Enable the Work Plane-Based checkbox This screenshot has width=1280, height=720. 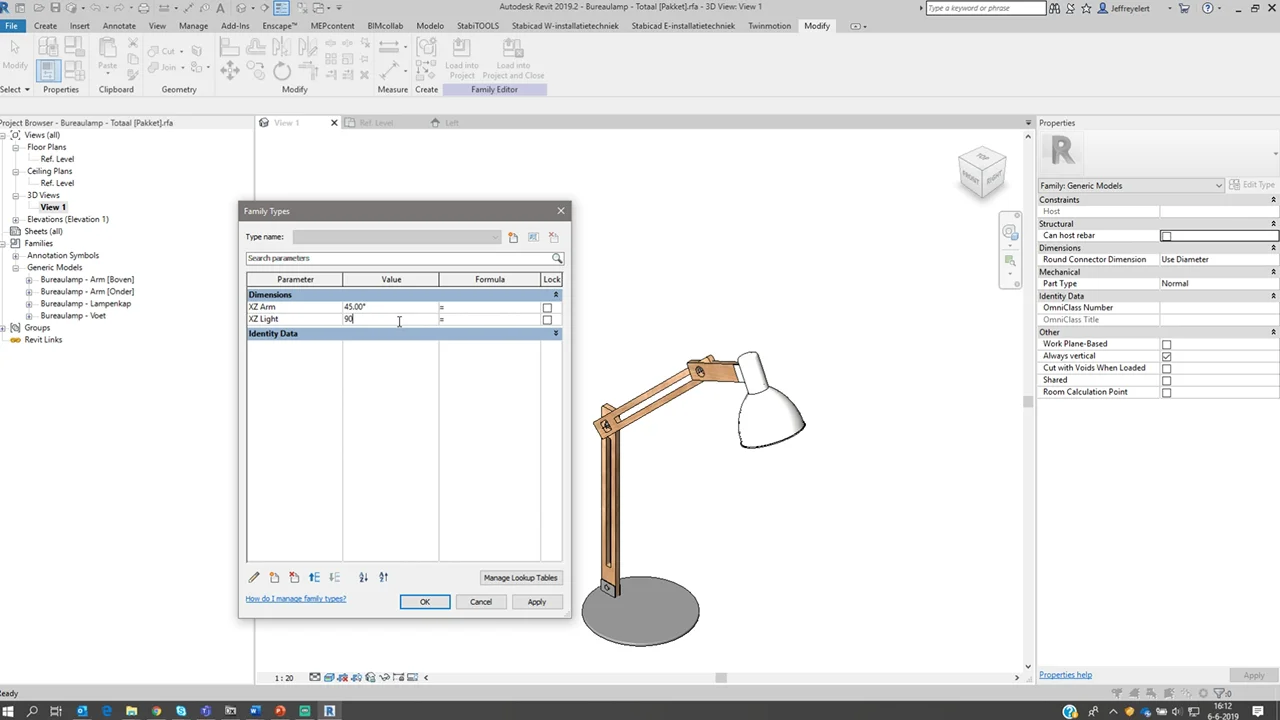click(x=1166, y=344)
